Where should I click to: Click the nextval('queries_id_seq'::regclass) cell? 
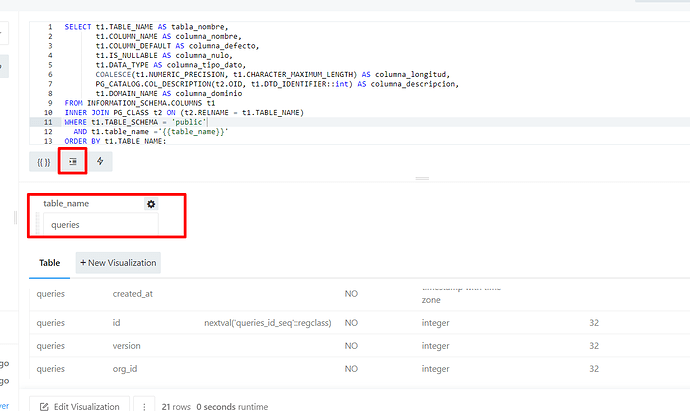(x=268, y=323)
